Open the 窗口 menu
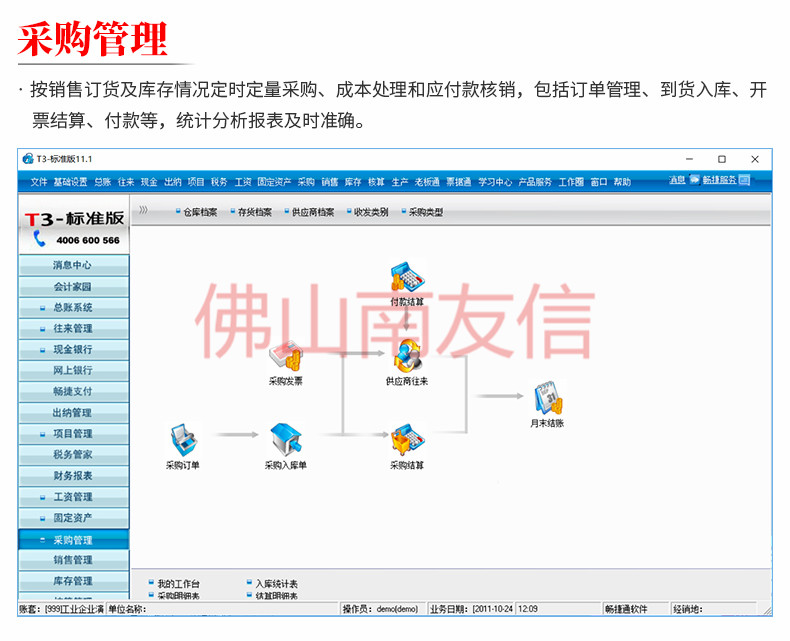This screenshot has height=641, width=790. (599, 182)
